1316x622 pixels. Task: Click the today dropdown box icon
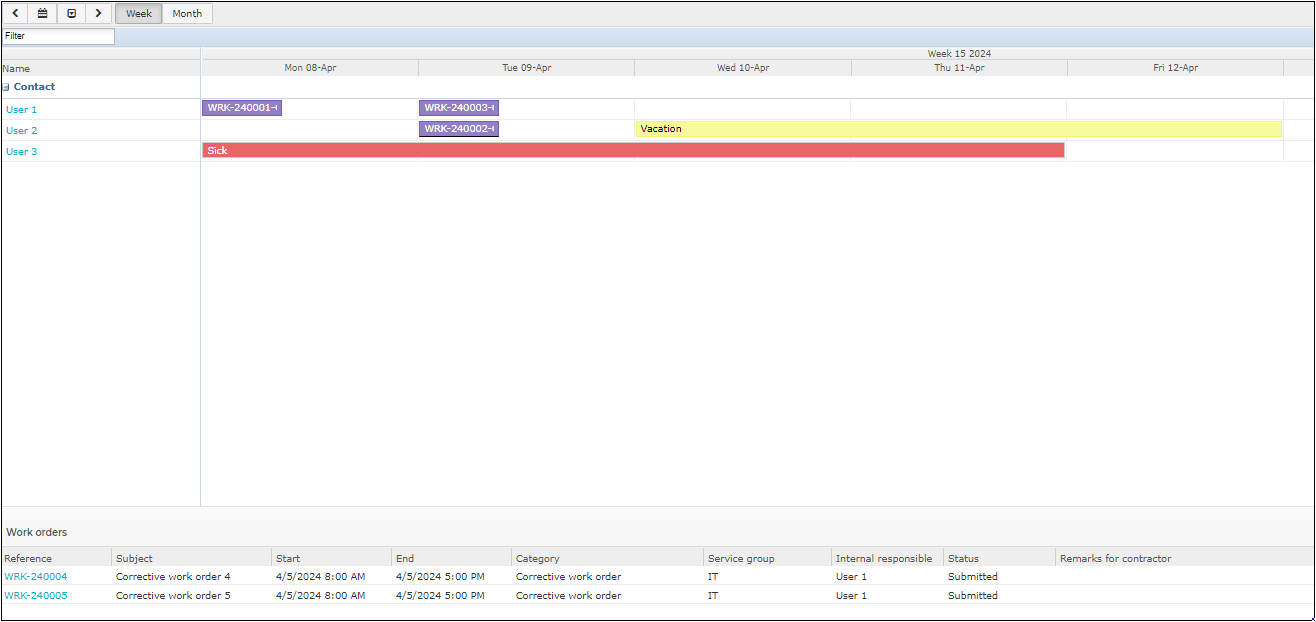[71, 14]
